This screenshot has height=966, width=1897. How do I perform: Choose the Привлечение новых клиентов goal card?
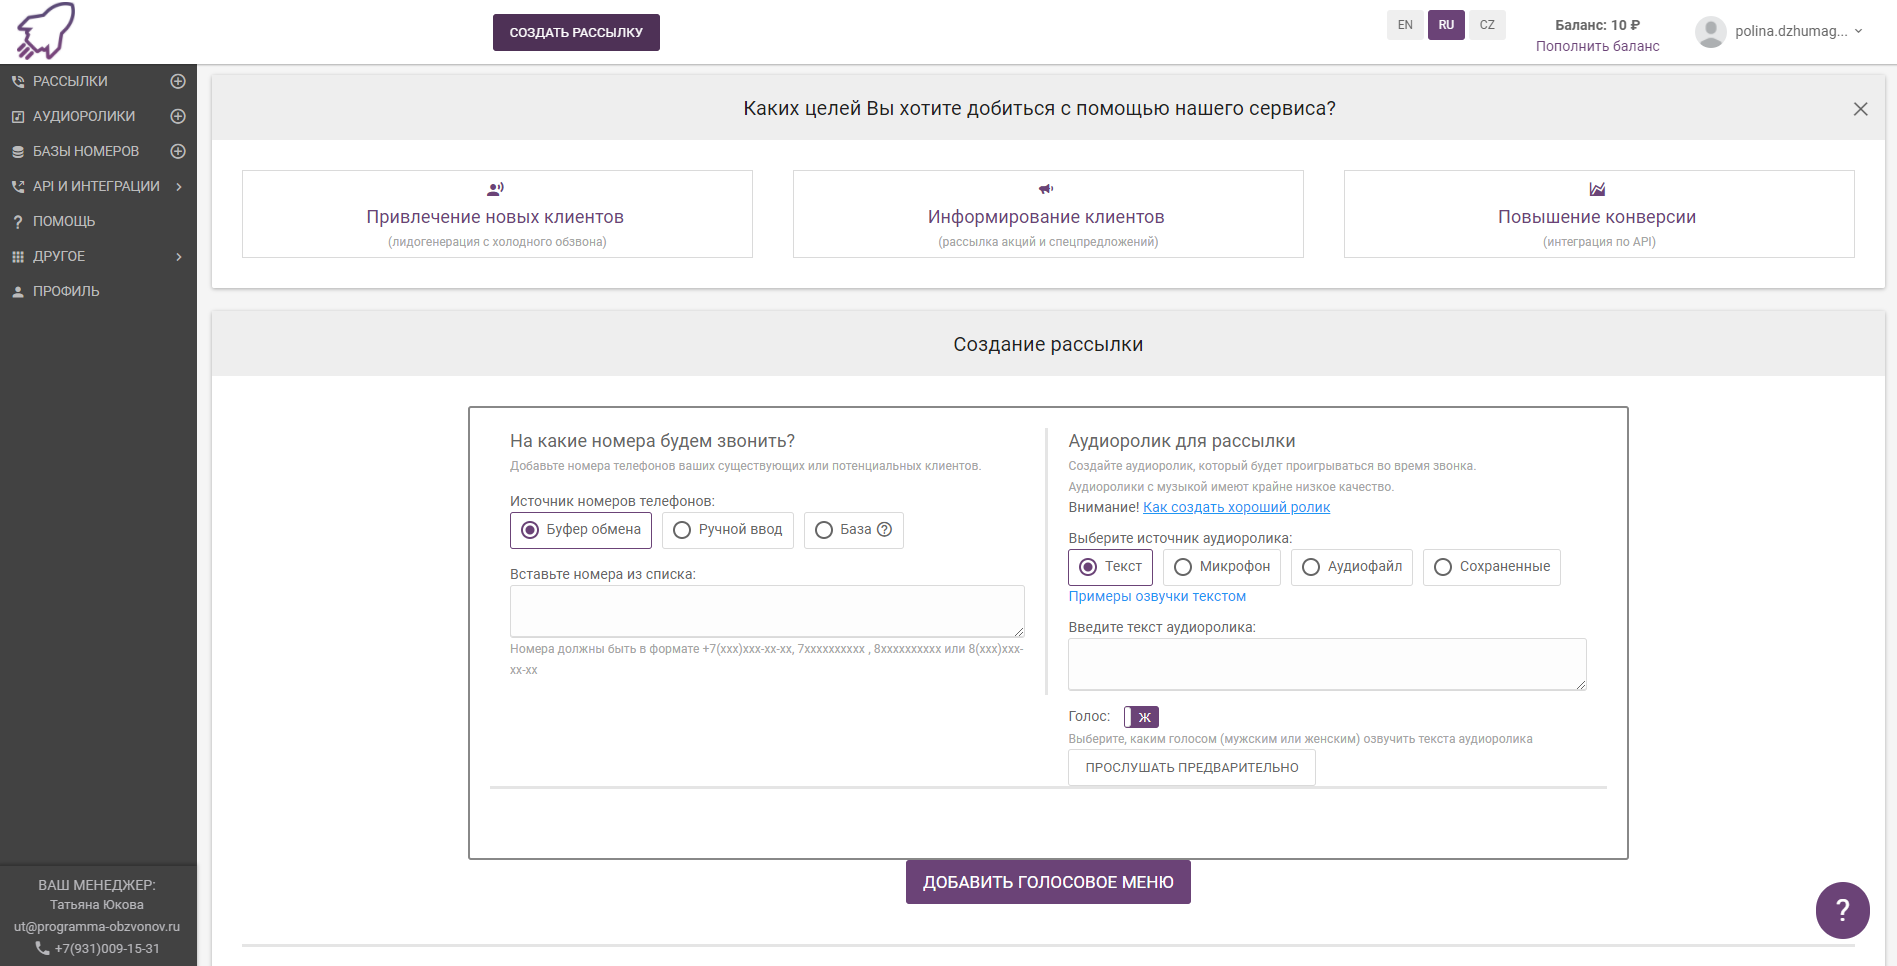pos(497,214)
